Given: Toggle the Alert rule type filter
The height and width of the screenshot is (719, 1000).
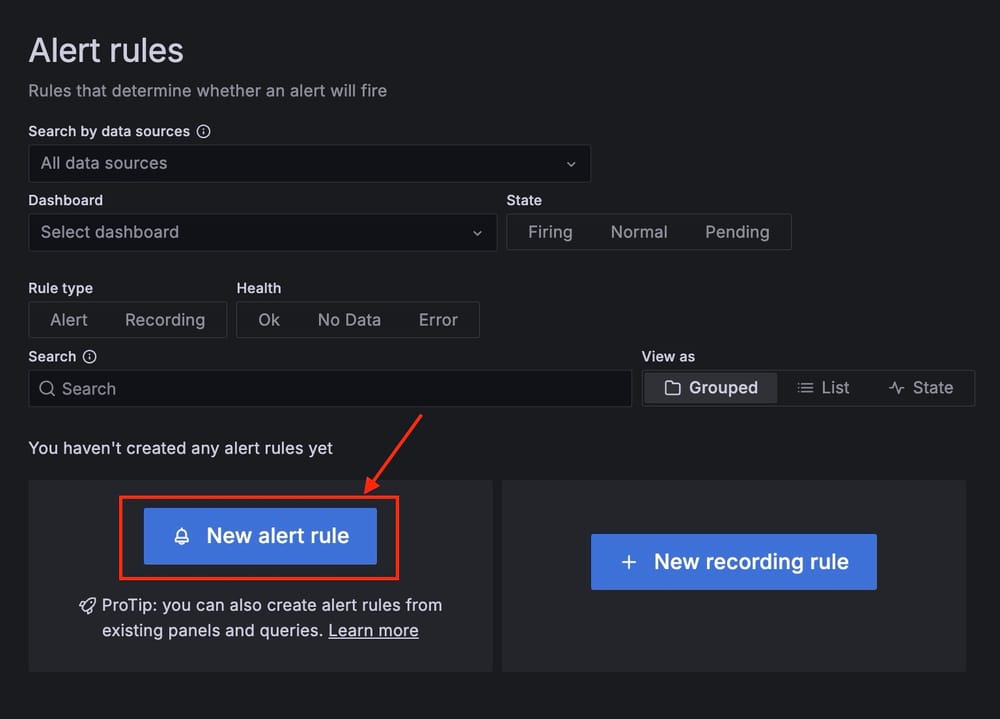Looking at the screenshot, I should pyautogui.click(x=67, y=319).
